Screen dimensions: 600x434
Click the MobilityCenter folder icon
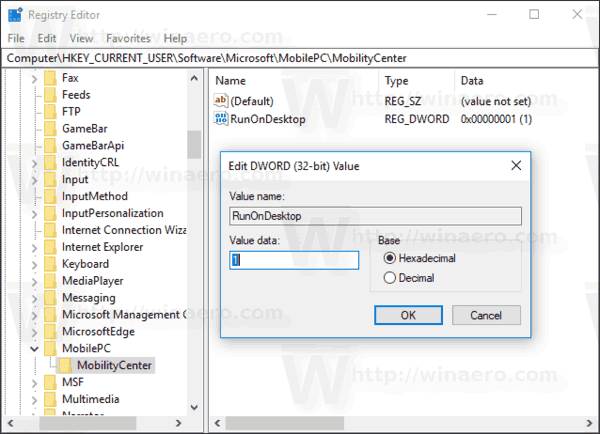pos(65,365)
